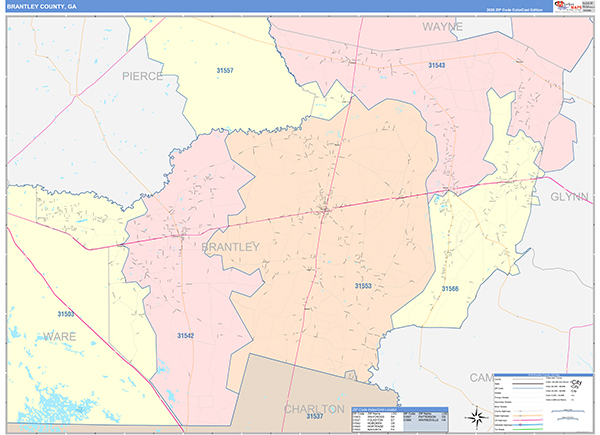Click ZIP code label 31542

[185, 336]
